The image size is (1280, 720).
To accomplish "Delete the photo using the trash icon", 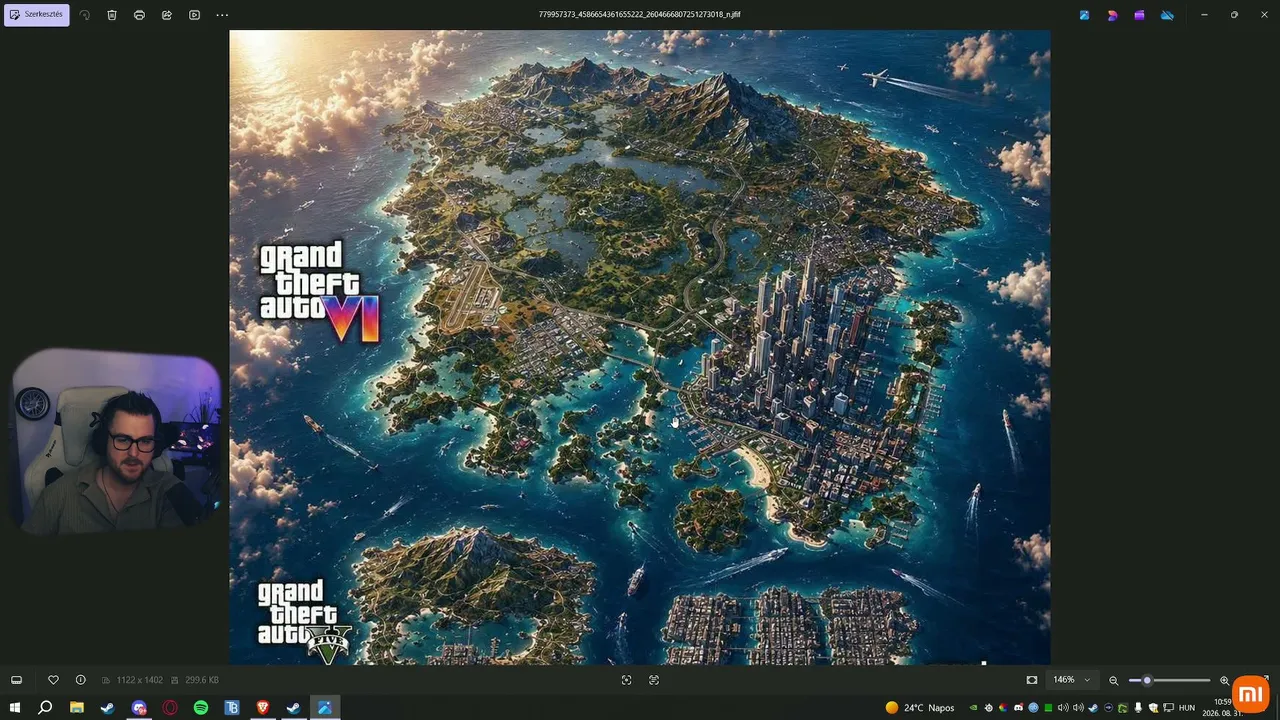I will pos(112,15).
